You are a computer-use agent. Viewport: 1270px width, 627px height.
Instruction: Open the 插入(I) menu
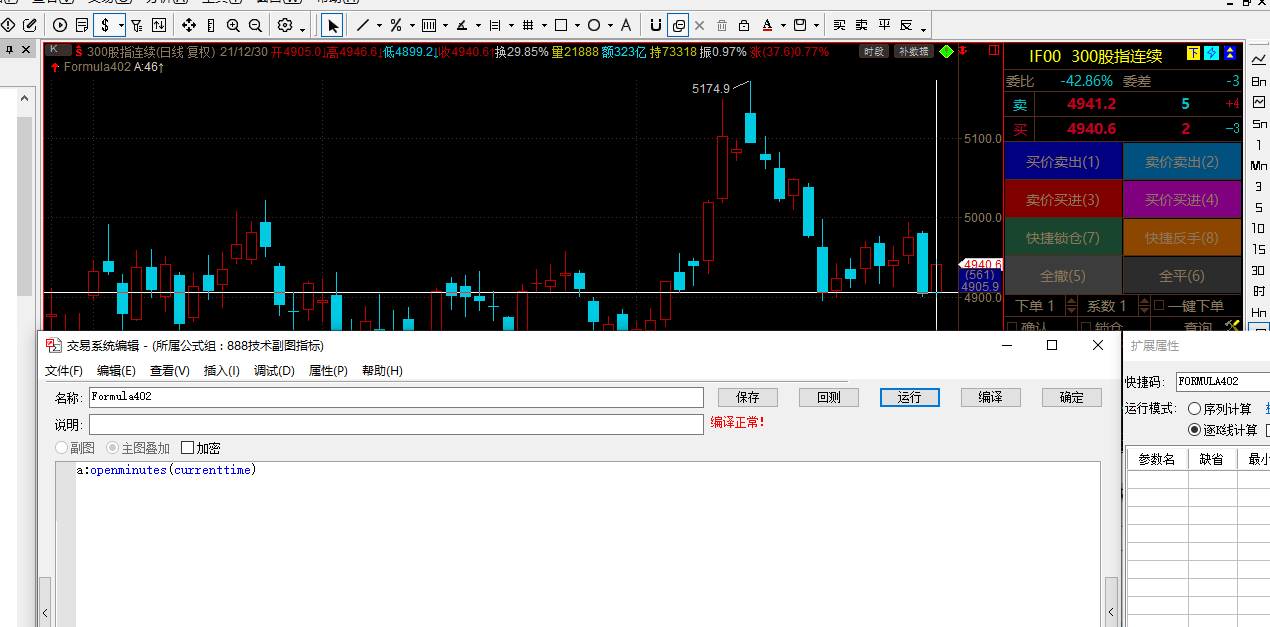[x=222, y=371]
